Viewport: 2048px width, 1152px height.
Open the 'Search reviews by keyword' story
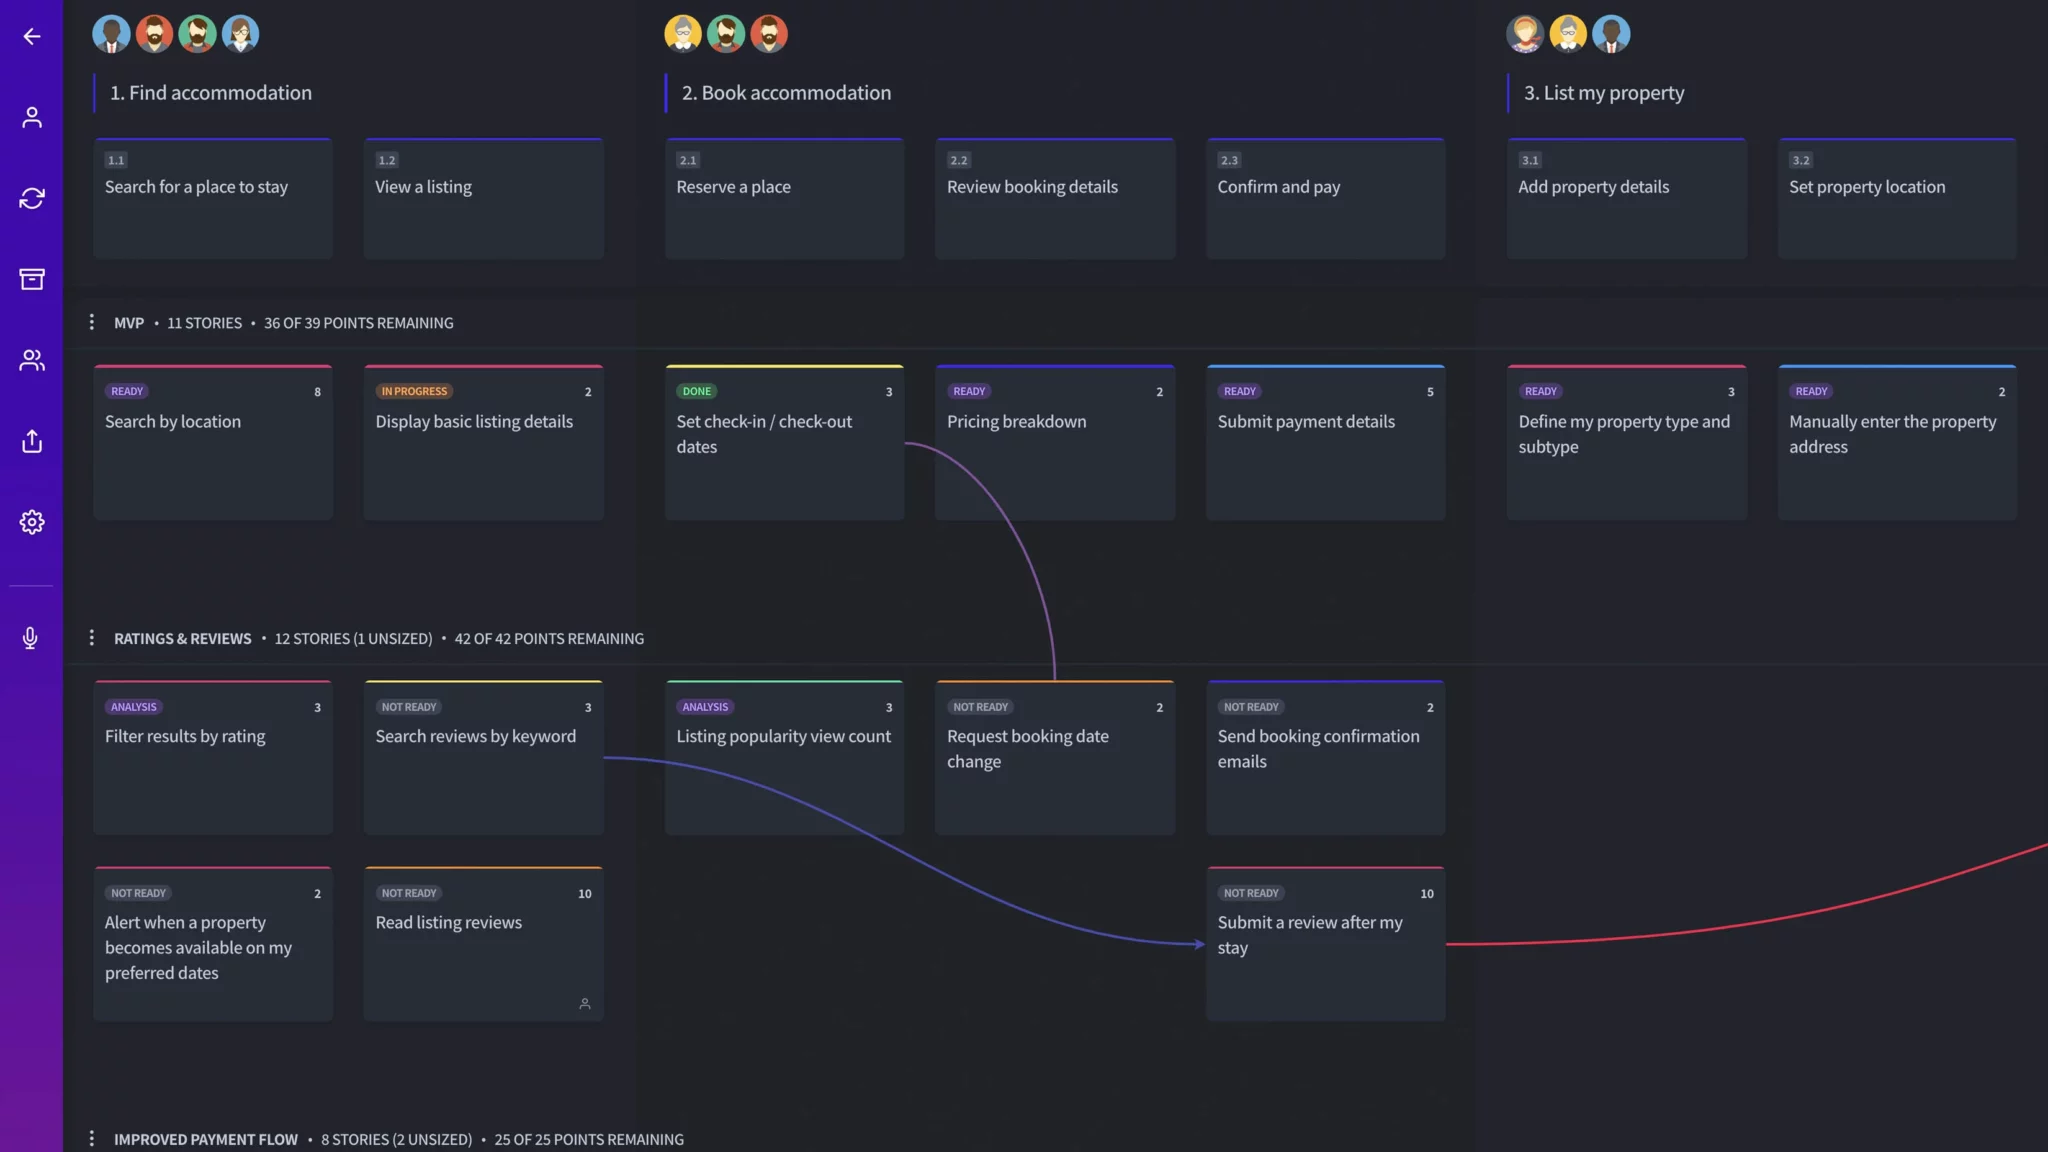point(484,758)
